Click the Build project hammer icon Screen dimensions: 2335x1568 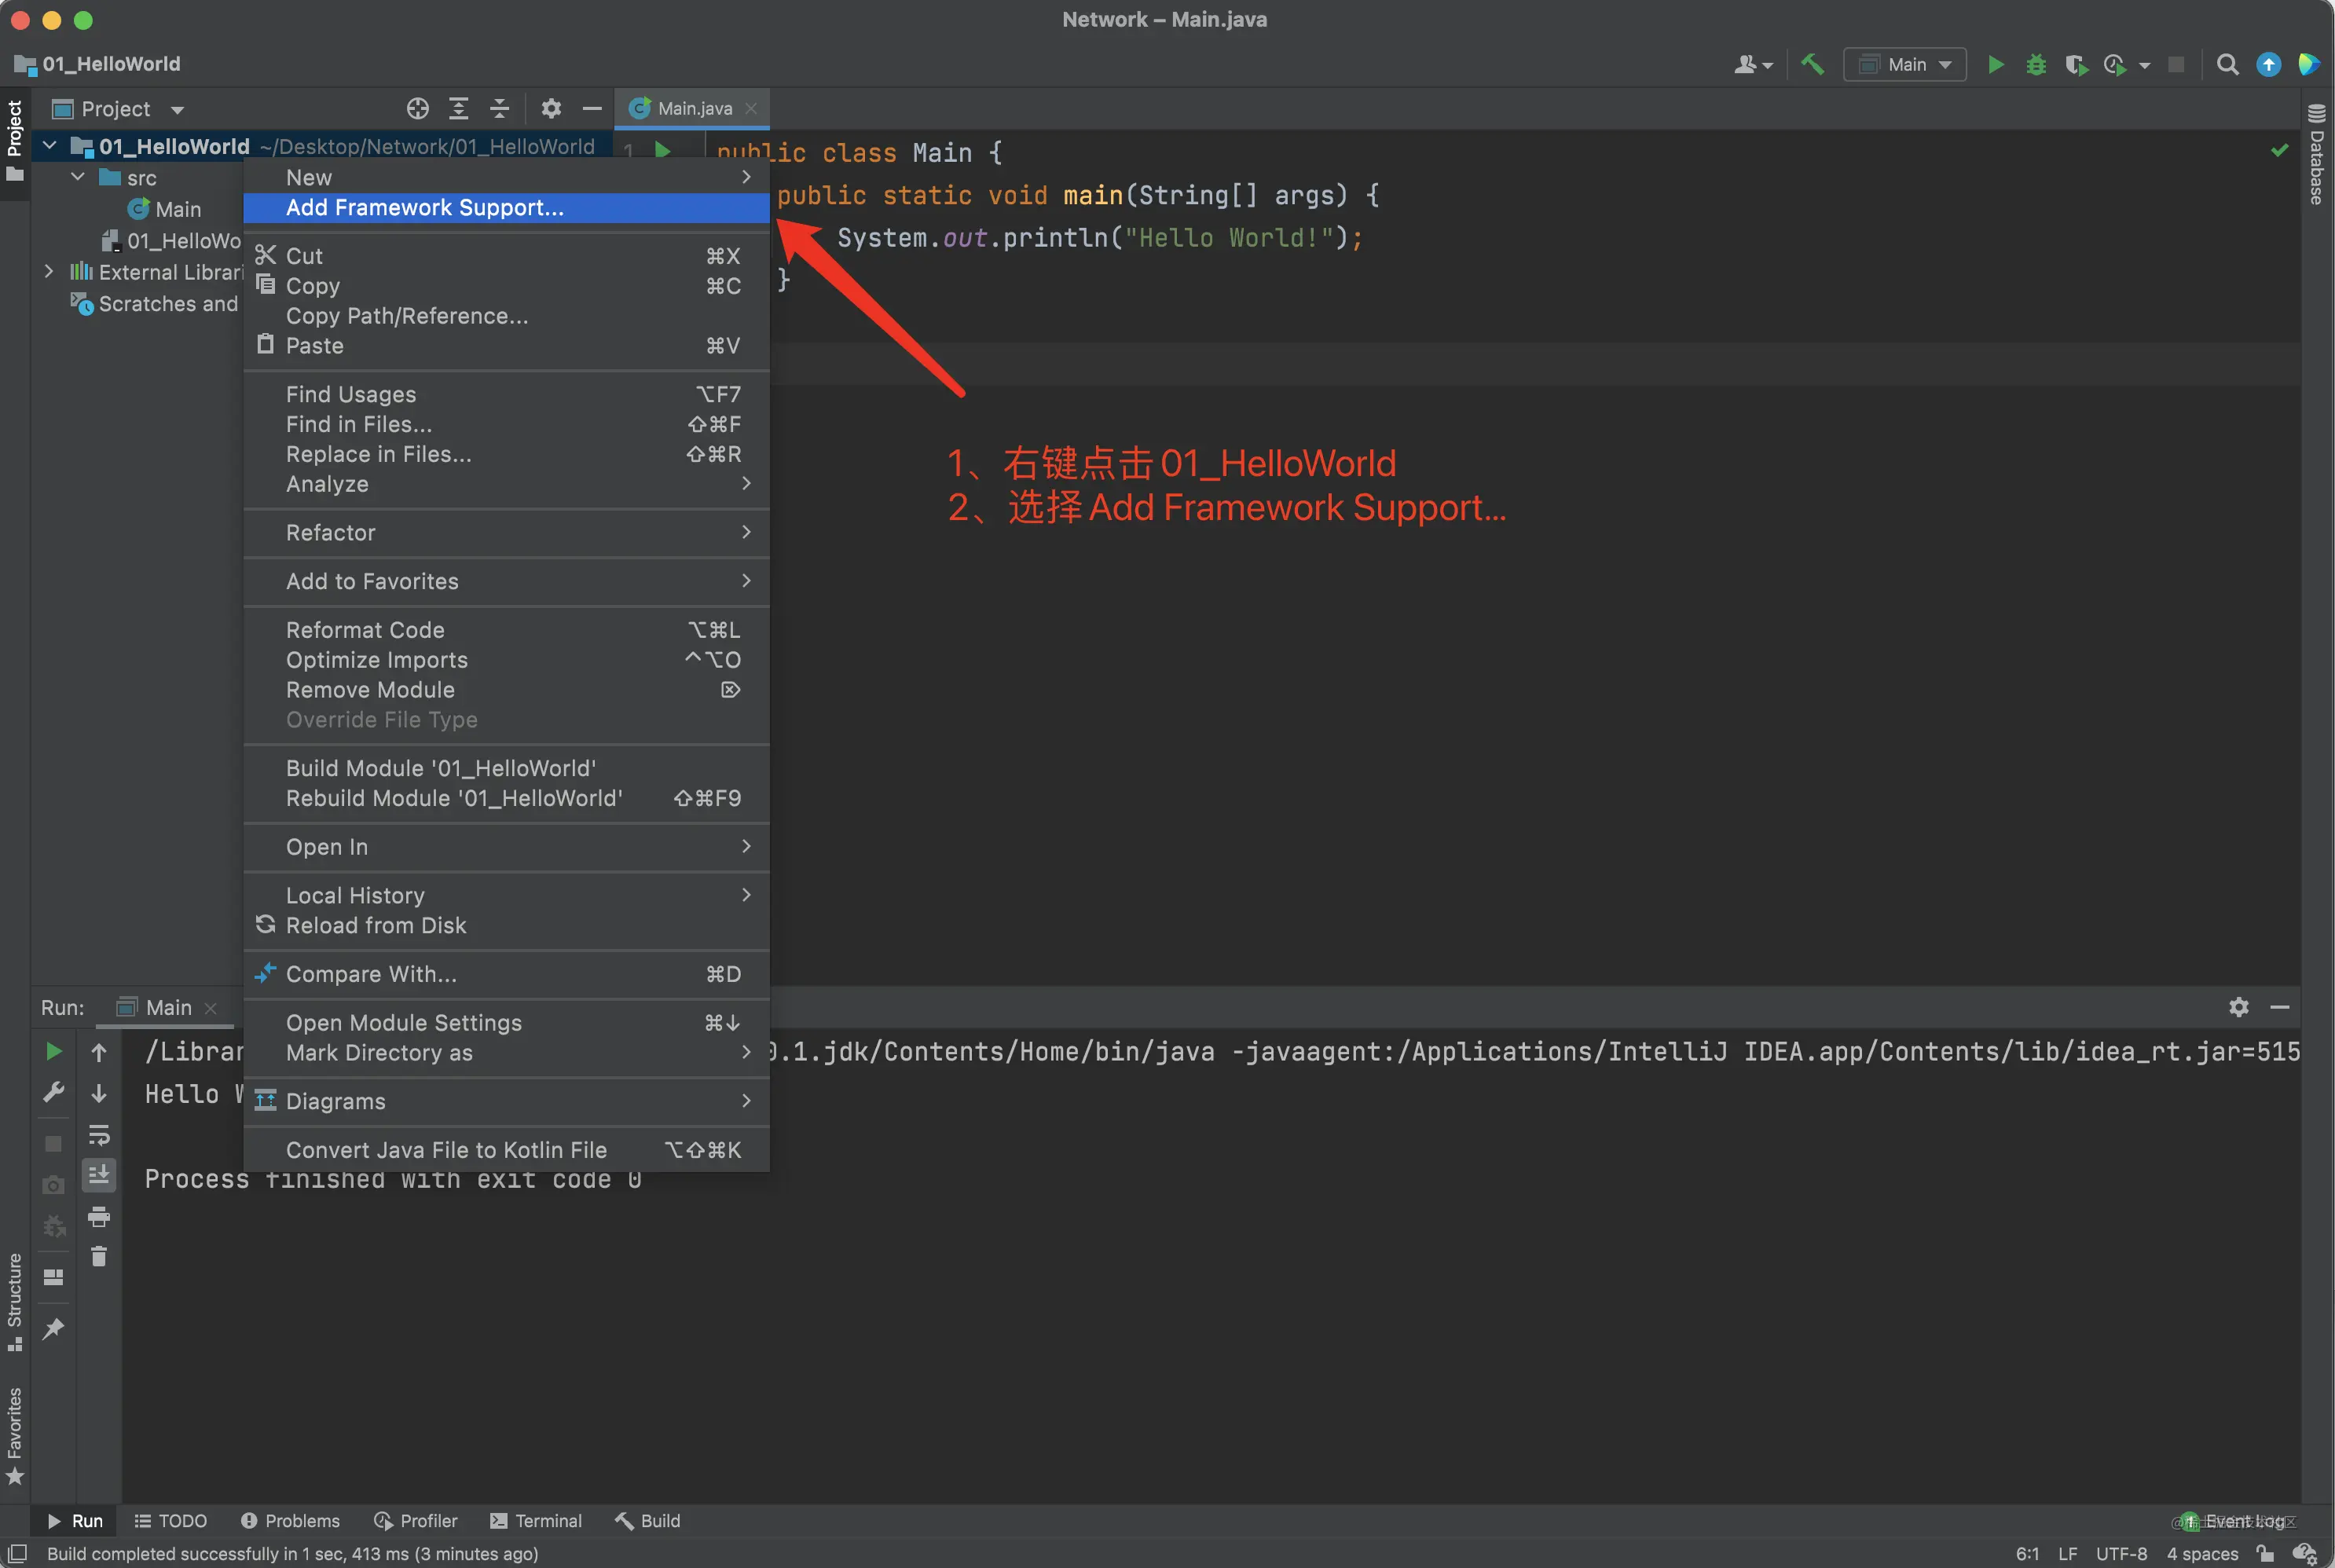point(1812,64)
